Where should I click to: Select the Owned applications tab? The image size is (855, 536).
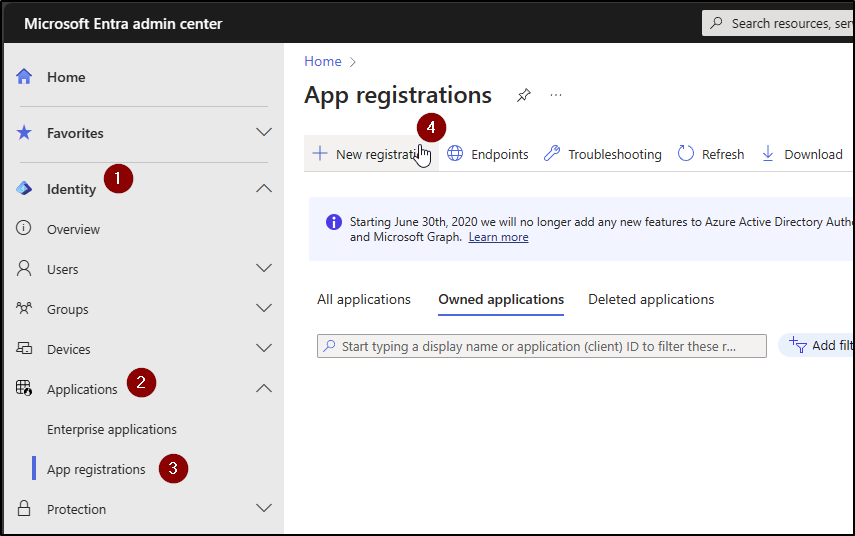click(x=501, y=299)
